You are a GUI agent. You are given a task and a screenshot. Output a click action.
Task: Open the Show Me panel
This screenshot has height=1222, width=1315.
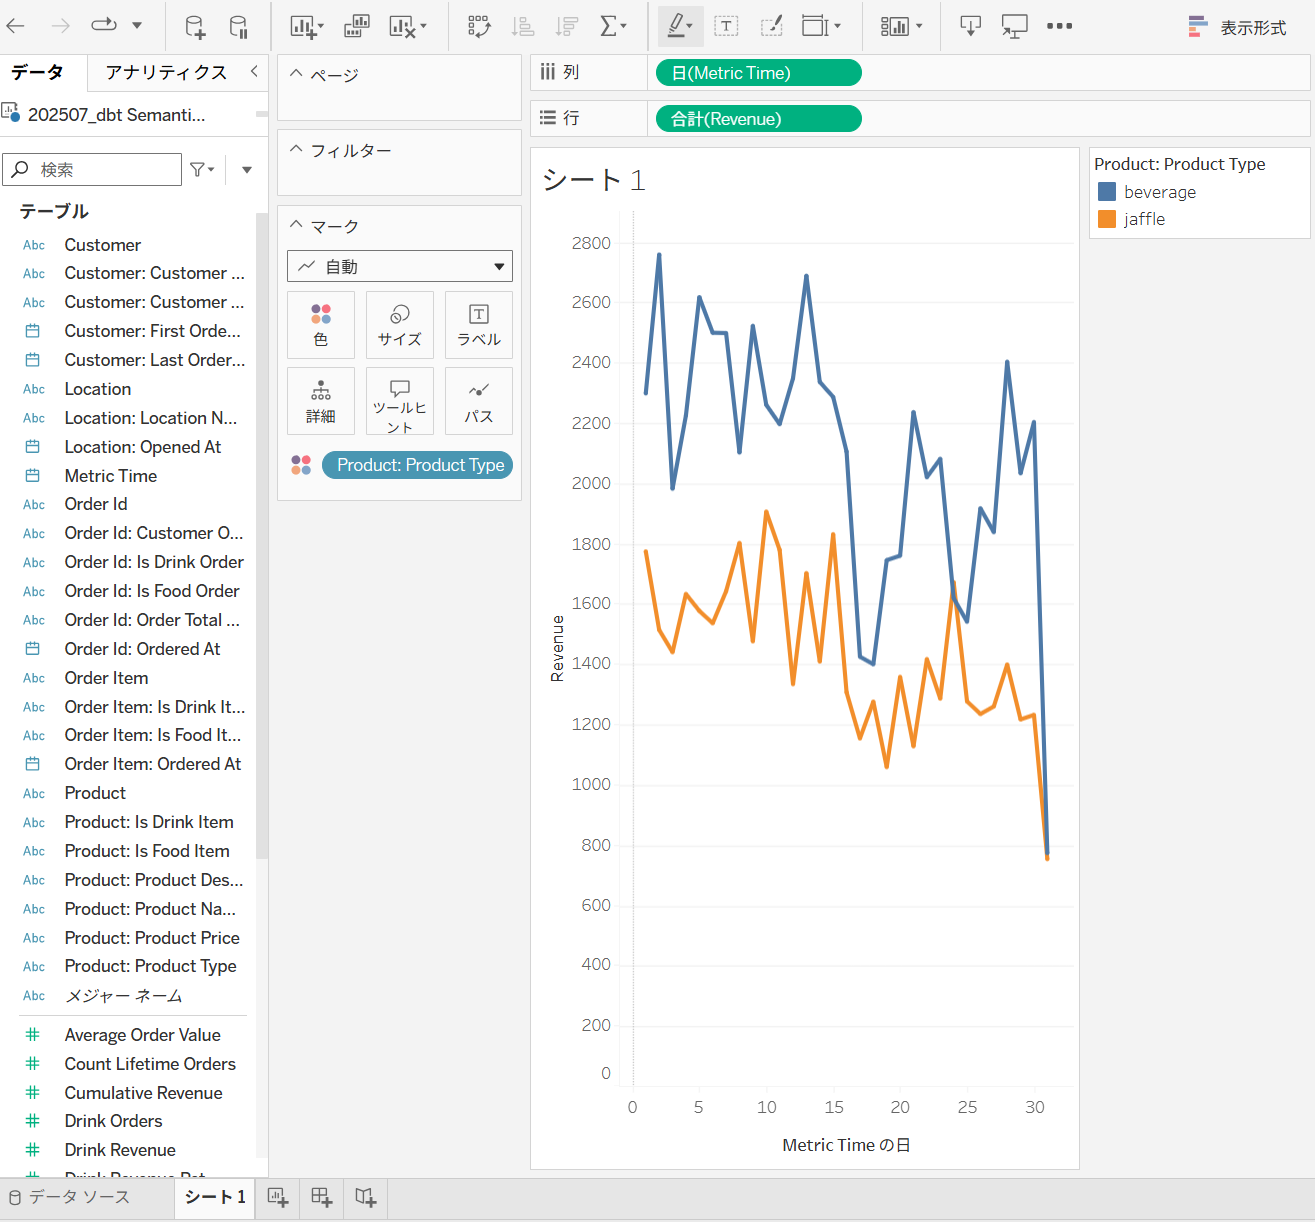(1238, 27)
